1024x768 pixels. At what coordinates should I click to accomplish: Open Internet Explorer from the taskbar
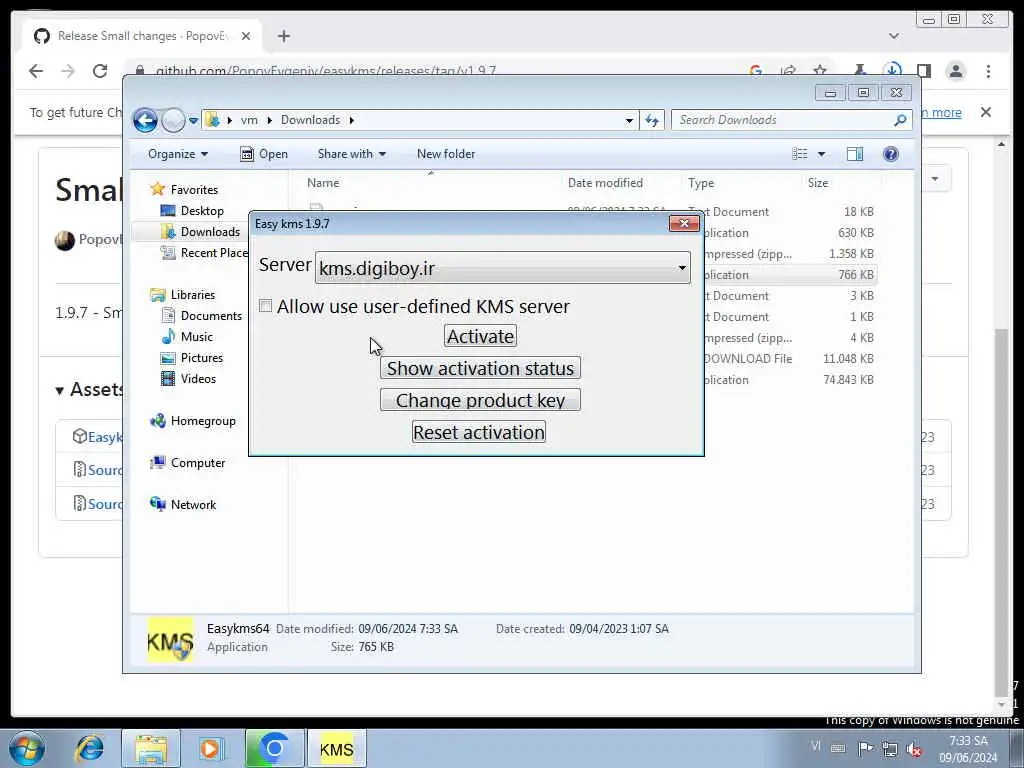(89, 748)
